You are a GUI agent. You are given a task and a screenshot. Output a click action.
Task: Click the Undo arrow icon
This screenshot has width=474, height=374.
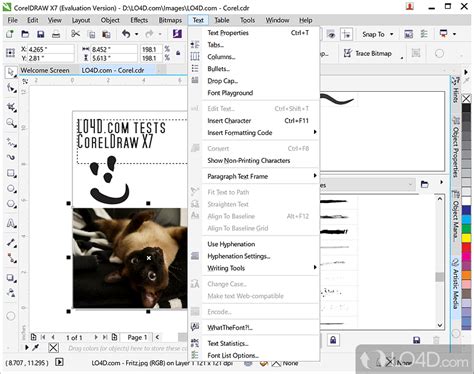pyautogui.click(x=126, y=34)
